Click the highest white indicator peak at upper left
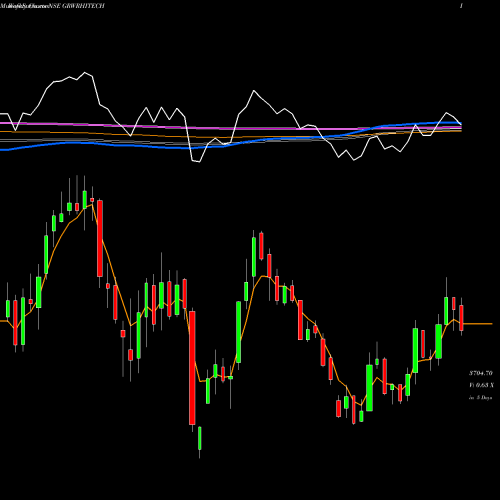The width and height of the screenshot is (500, 500). [x=85, y=72]
